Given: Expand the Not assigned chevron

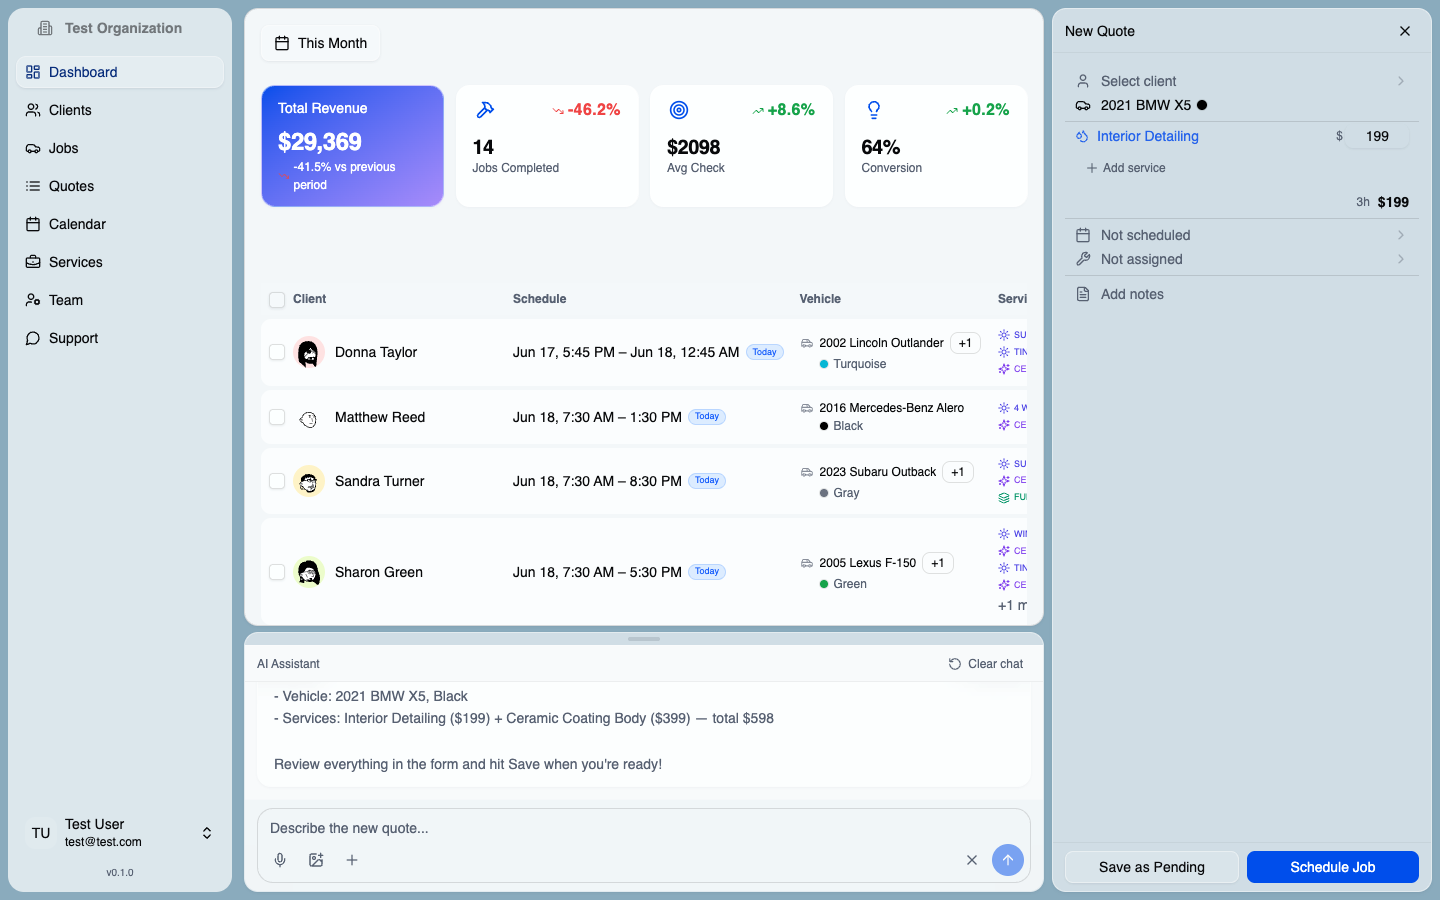Looking at the screenshot, I should point(1401,259).
